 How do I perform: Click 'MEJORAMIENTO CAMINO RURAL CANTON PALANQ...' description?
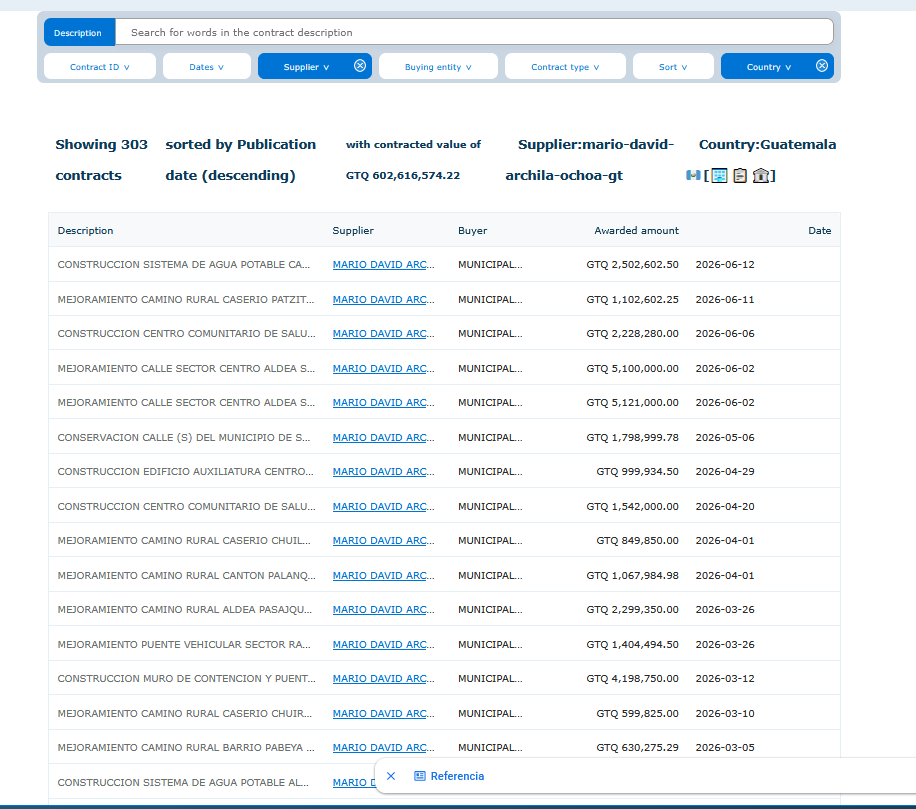[186, 575]
